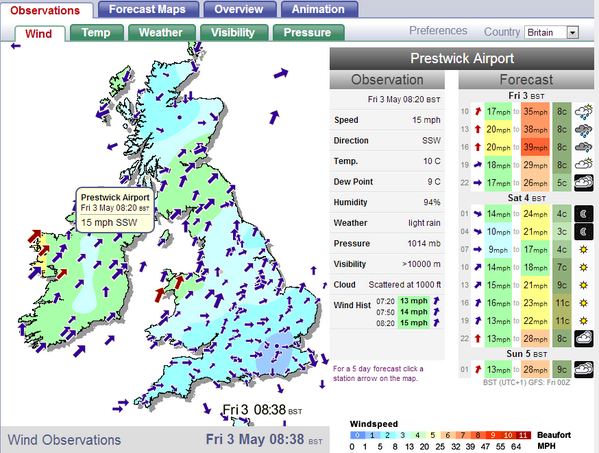The width and height of the screenshot is (599, 453).
Task: Click the Country selector showing Britain
Action: (552, 33)
